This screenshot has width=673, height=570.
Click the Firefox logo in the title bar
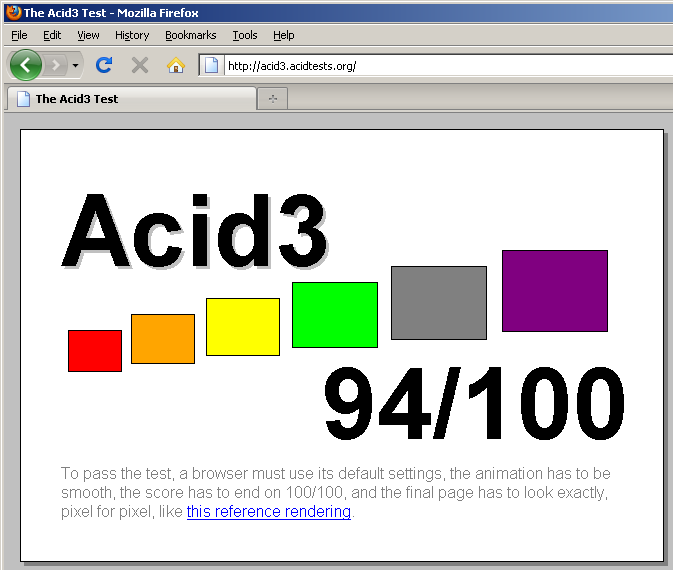click(x=13, y=12)
